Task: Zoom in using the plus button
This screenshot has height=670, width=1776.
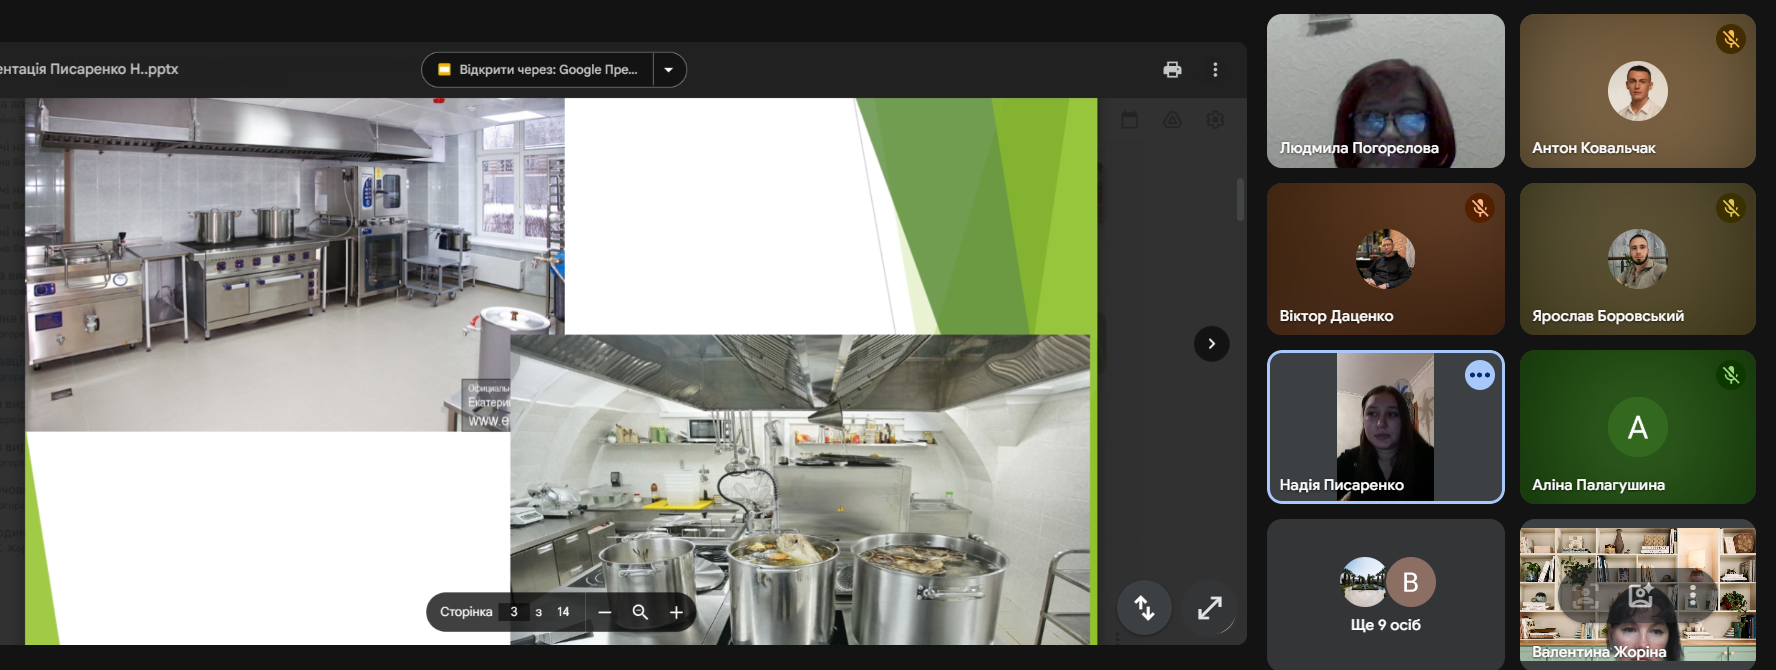Action: pos(676,612)
